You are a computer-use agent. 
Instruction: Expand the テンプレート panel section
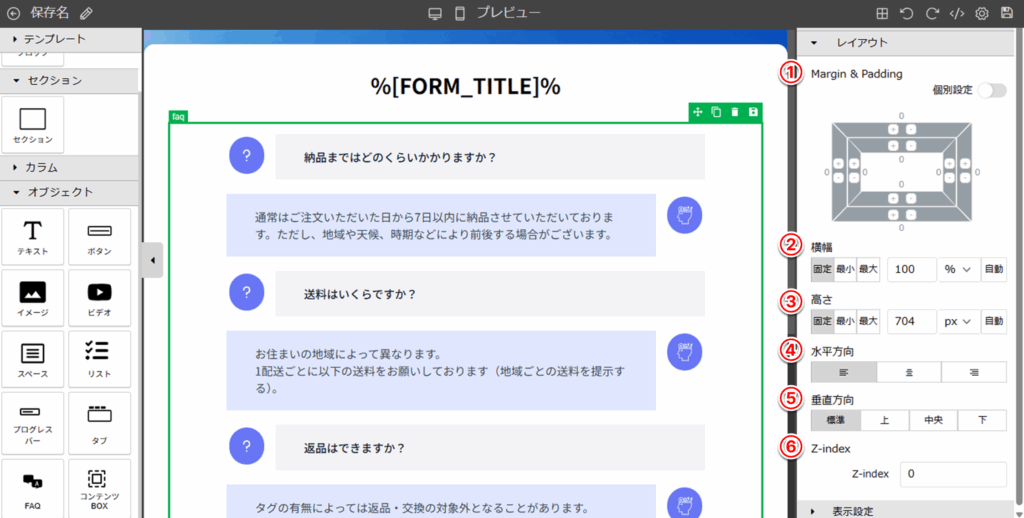(x=54, y=39)
